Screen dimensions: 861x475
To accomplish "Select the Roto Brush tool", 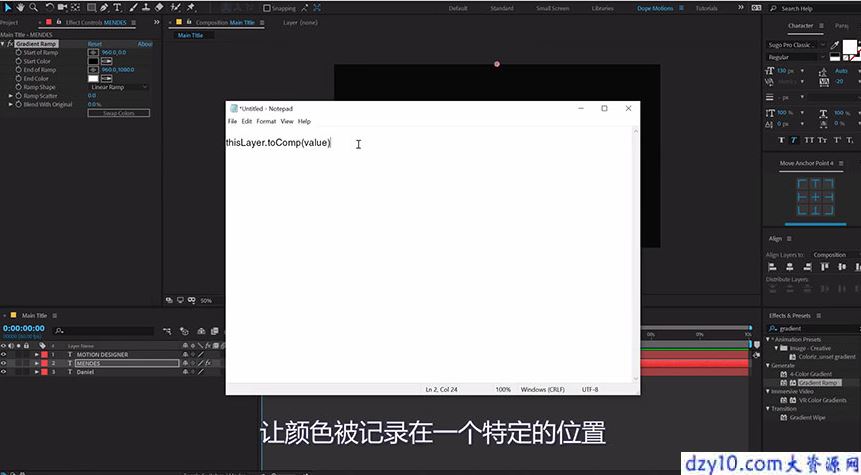I will [176, 8].
